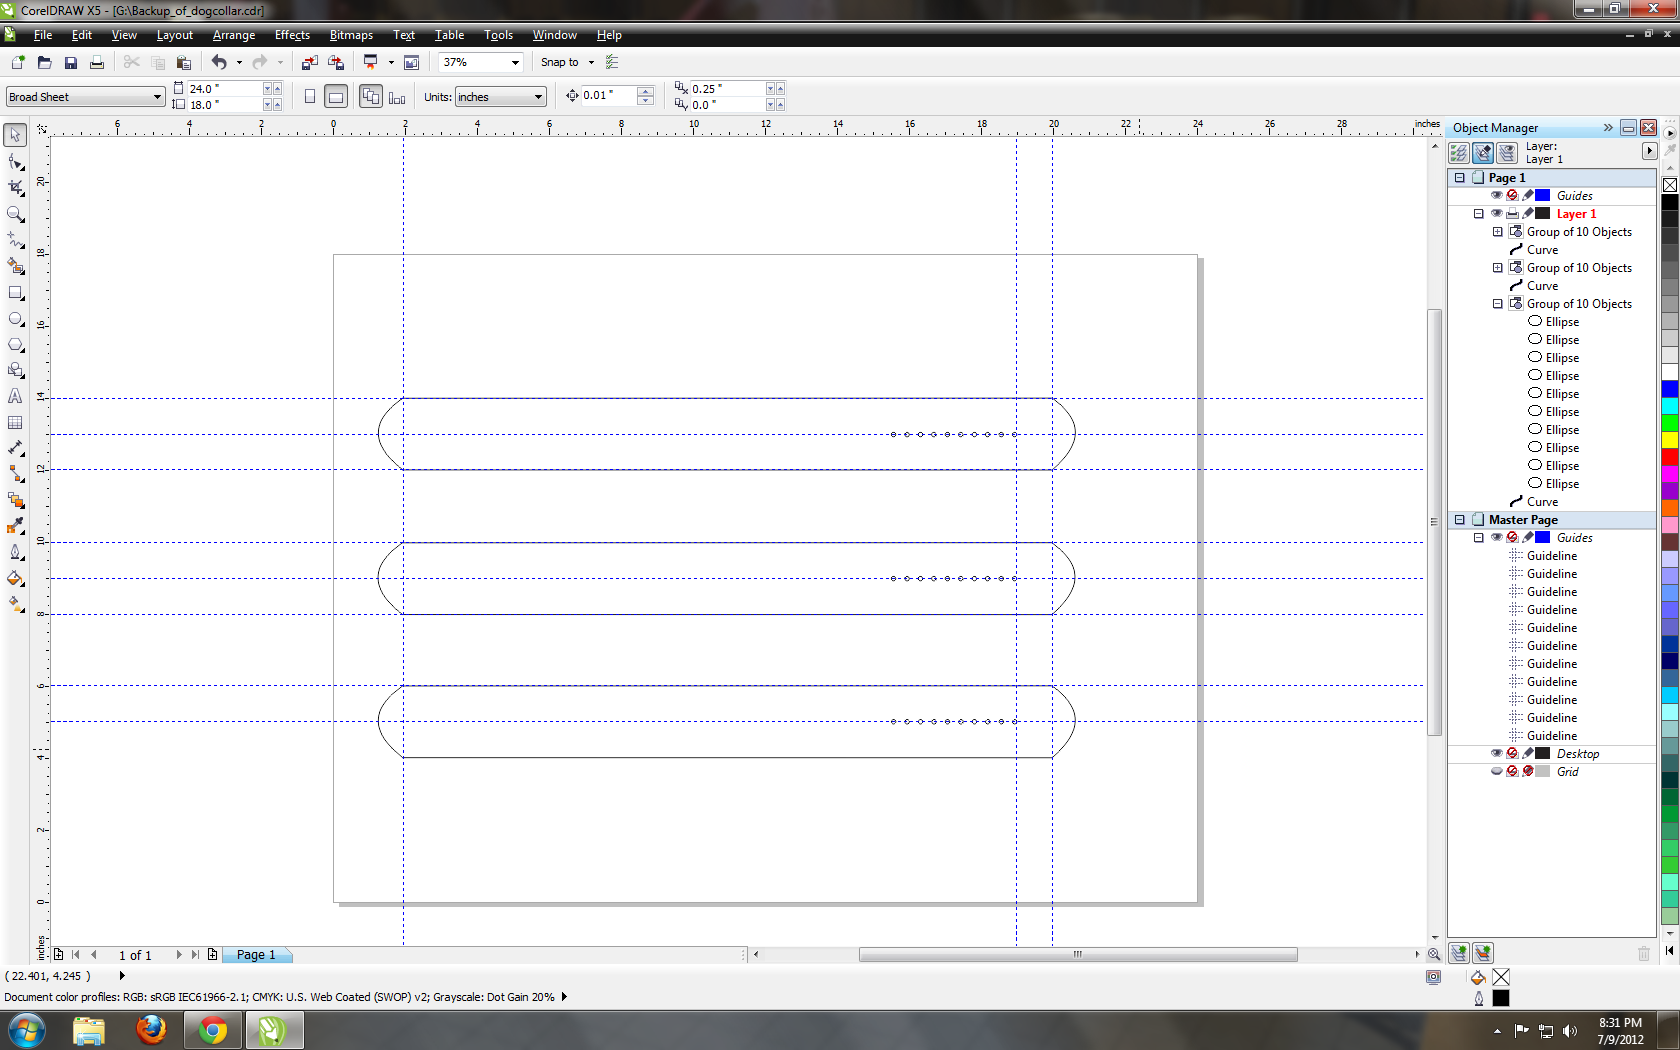Open the Units inches dropdown
The width and height of the screenshot is (1680, 1050).
tap(538, 97)
